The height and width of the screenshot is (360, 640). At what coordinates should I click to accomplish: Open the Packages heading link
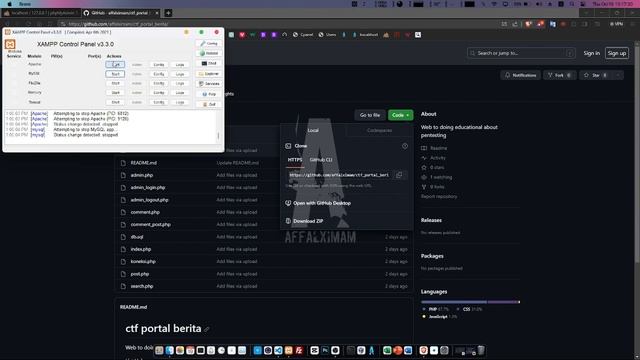tap(432, 256)
